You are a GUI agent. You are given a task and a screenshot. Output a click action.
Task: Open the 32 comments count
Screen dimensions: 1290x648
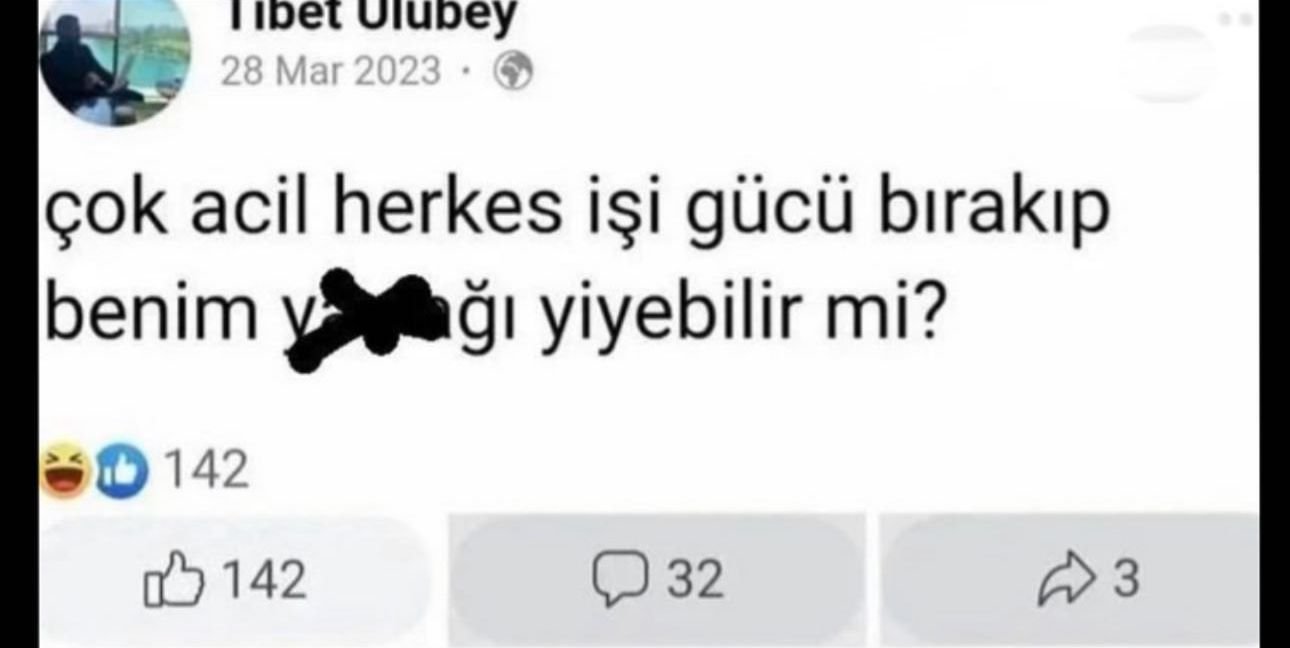[x=694, y=580]
